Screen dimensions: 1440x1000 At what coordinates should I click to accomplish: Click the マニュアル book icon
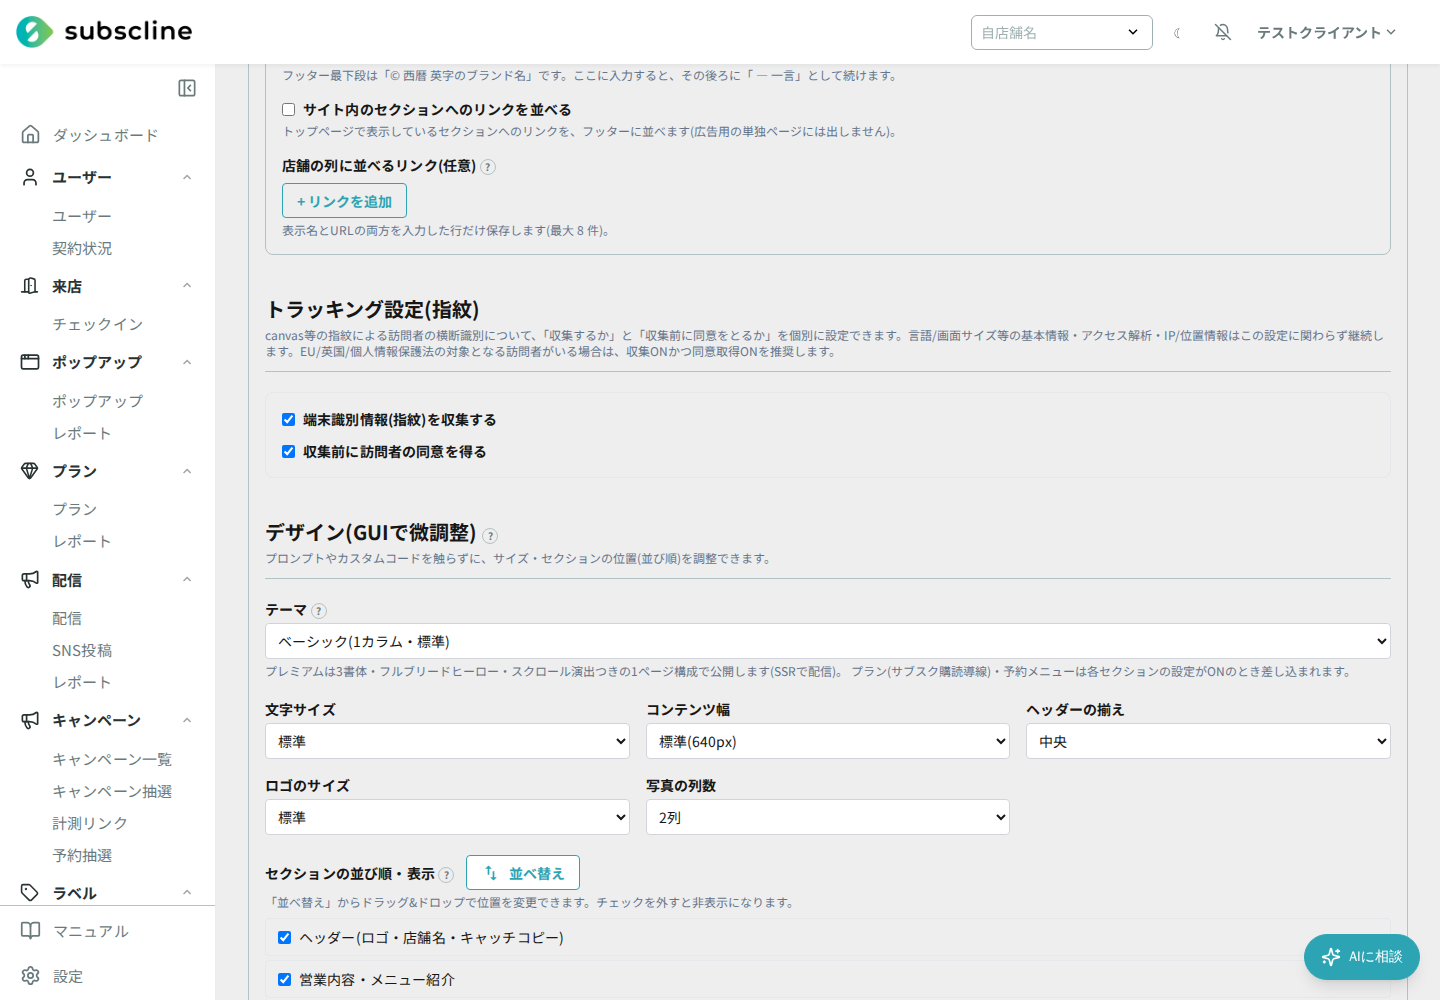pyautogui.click(x=31, y=931)
